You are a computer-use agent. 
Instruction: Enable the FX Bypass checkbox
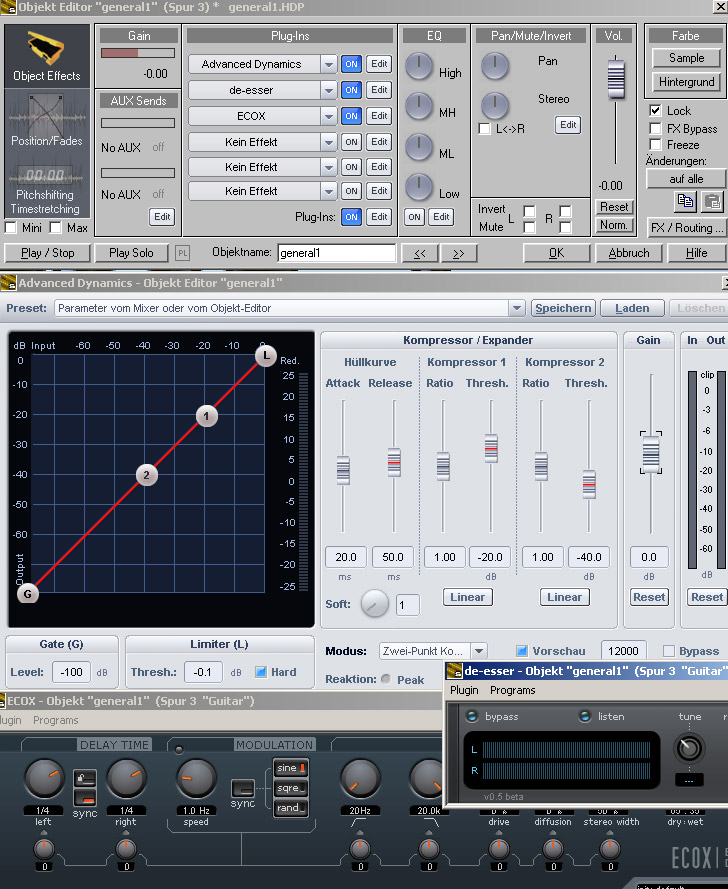(656, 128)
